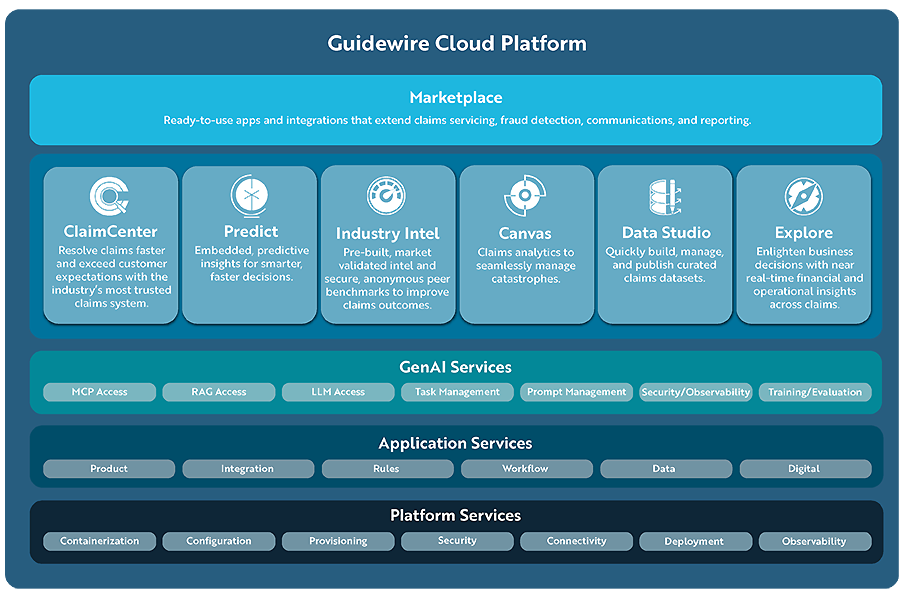Click the Workflow application service

tap(526, 468)
